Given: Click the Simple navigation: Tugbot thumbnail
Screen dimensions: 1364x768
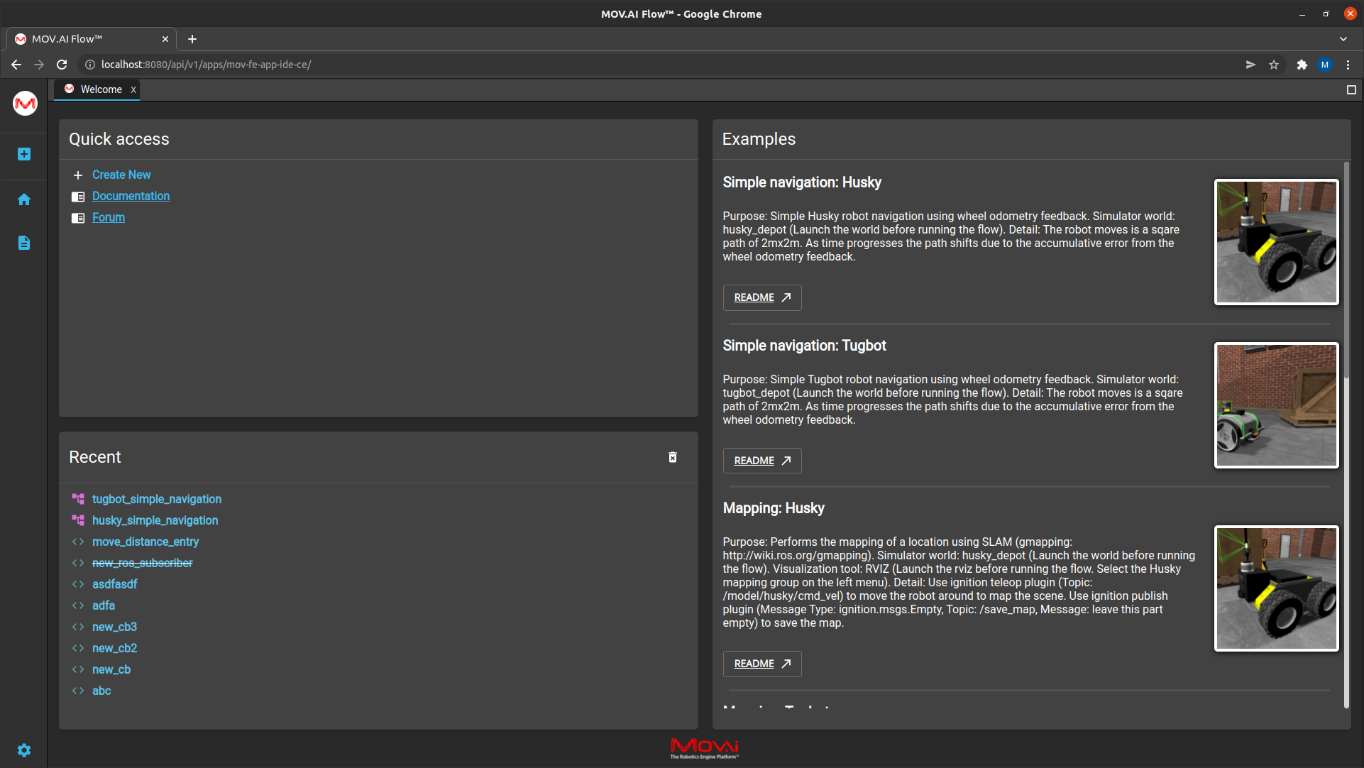Looking at the screenshot, I should pos(1276,405).
